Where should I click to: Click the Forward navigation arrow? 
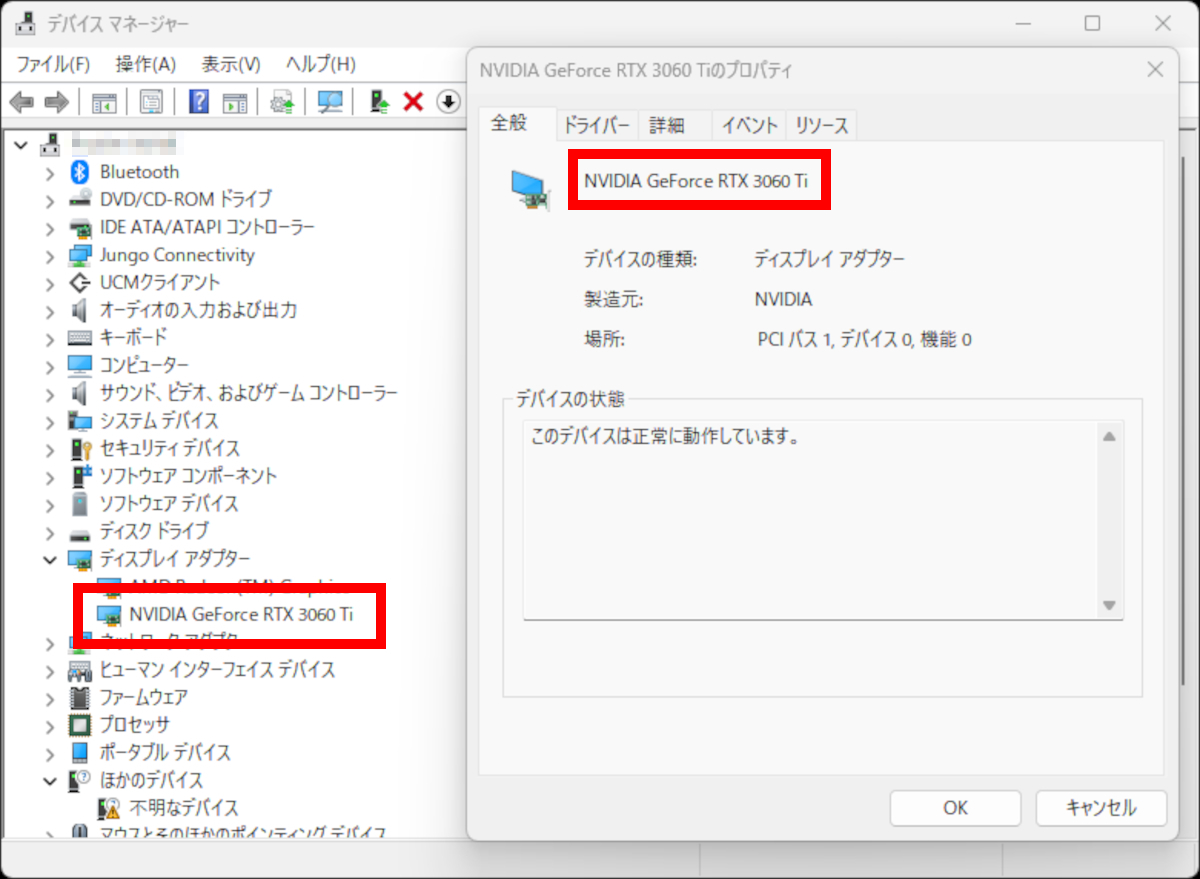pos(55,101)
